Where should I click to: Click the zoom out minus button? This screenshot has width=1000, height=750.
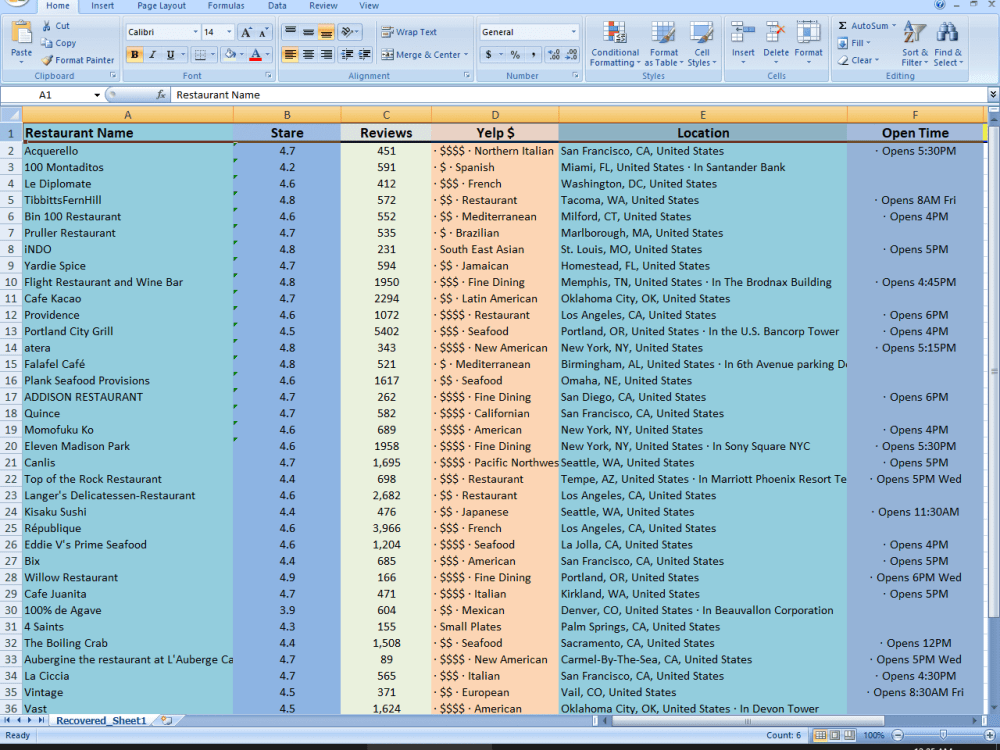pyautogui.click(x=897, y=735)
